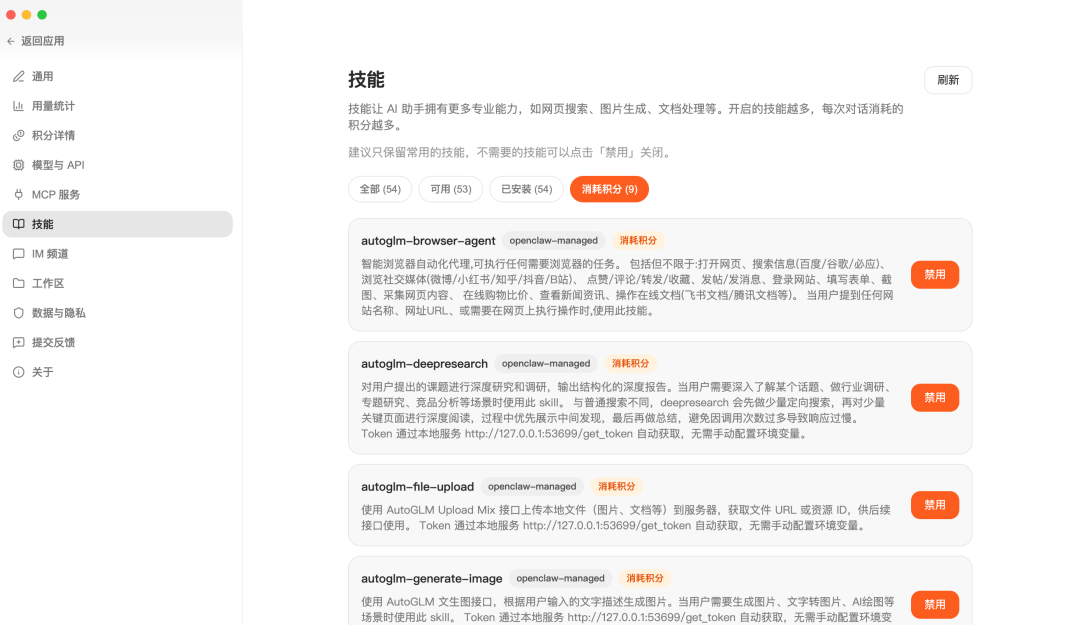Screen dimensions: 1080x625
Task: Open the MCP 服务 label
Action: click(56, 195)
